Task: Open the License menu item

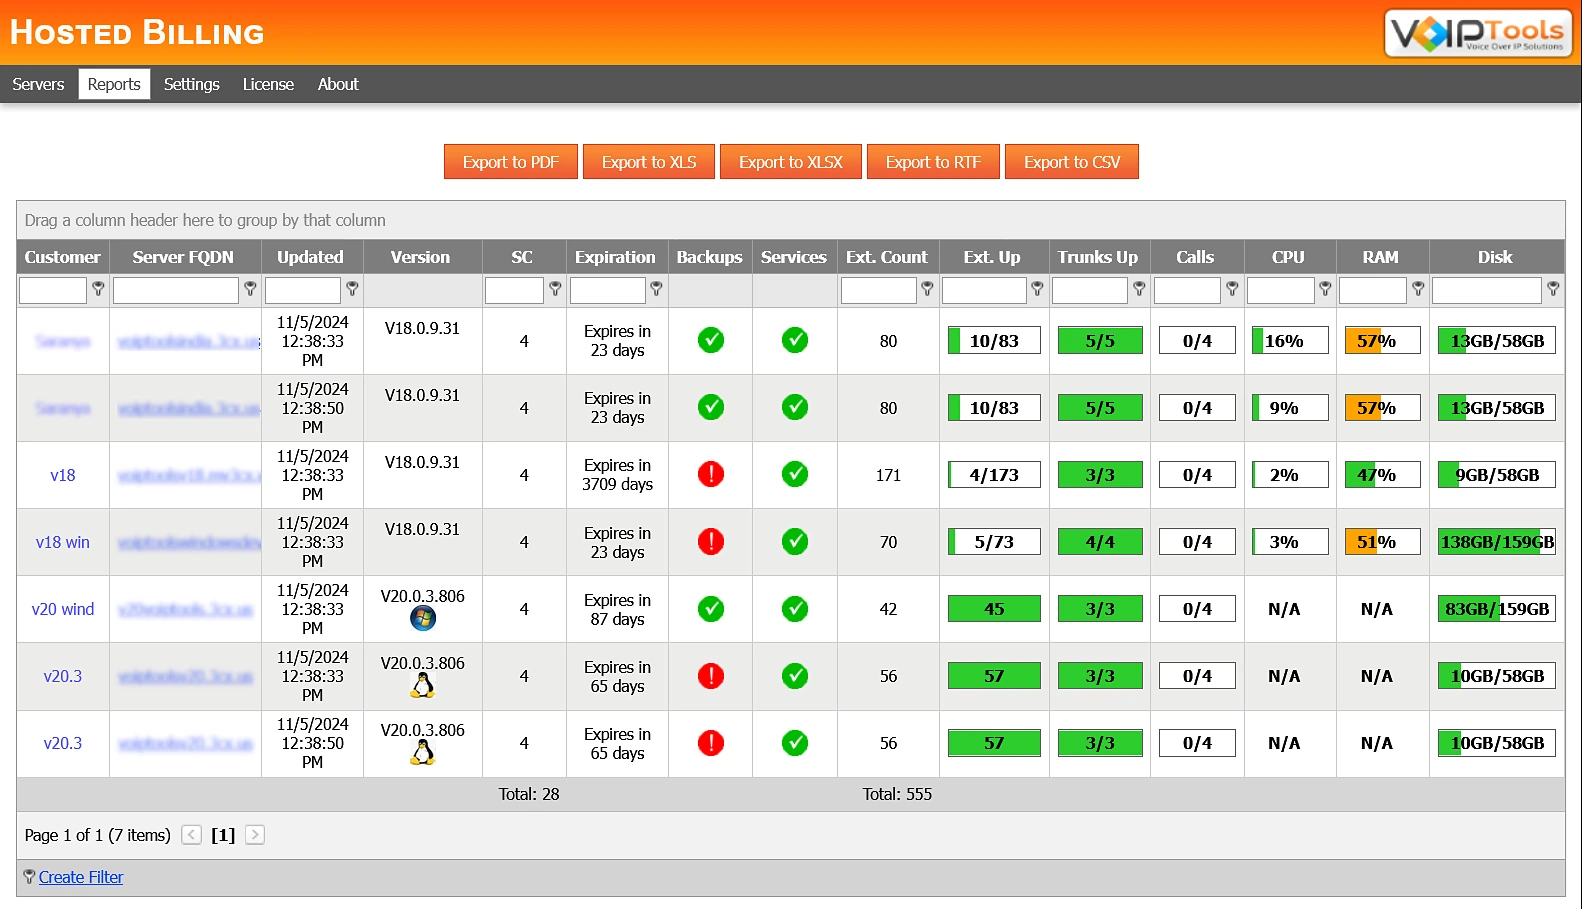Action: pyautogui.click(x=268, y=84)
